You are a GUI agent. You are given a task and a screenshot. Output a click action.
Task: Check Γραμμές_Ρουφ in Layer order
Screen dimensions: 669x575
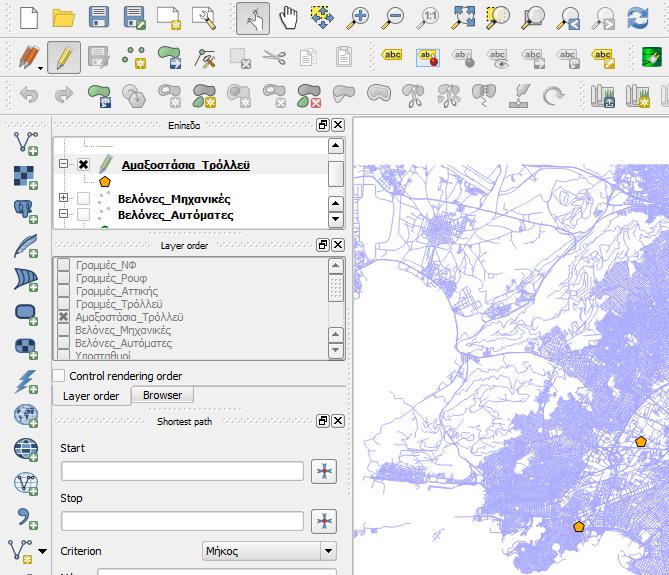64,278
